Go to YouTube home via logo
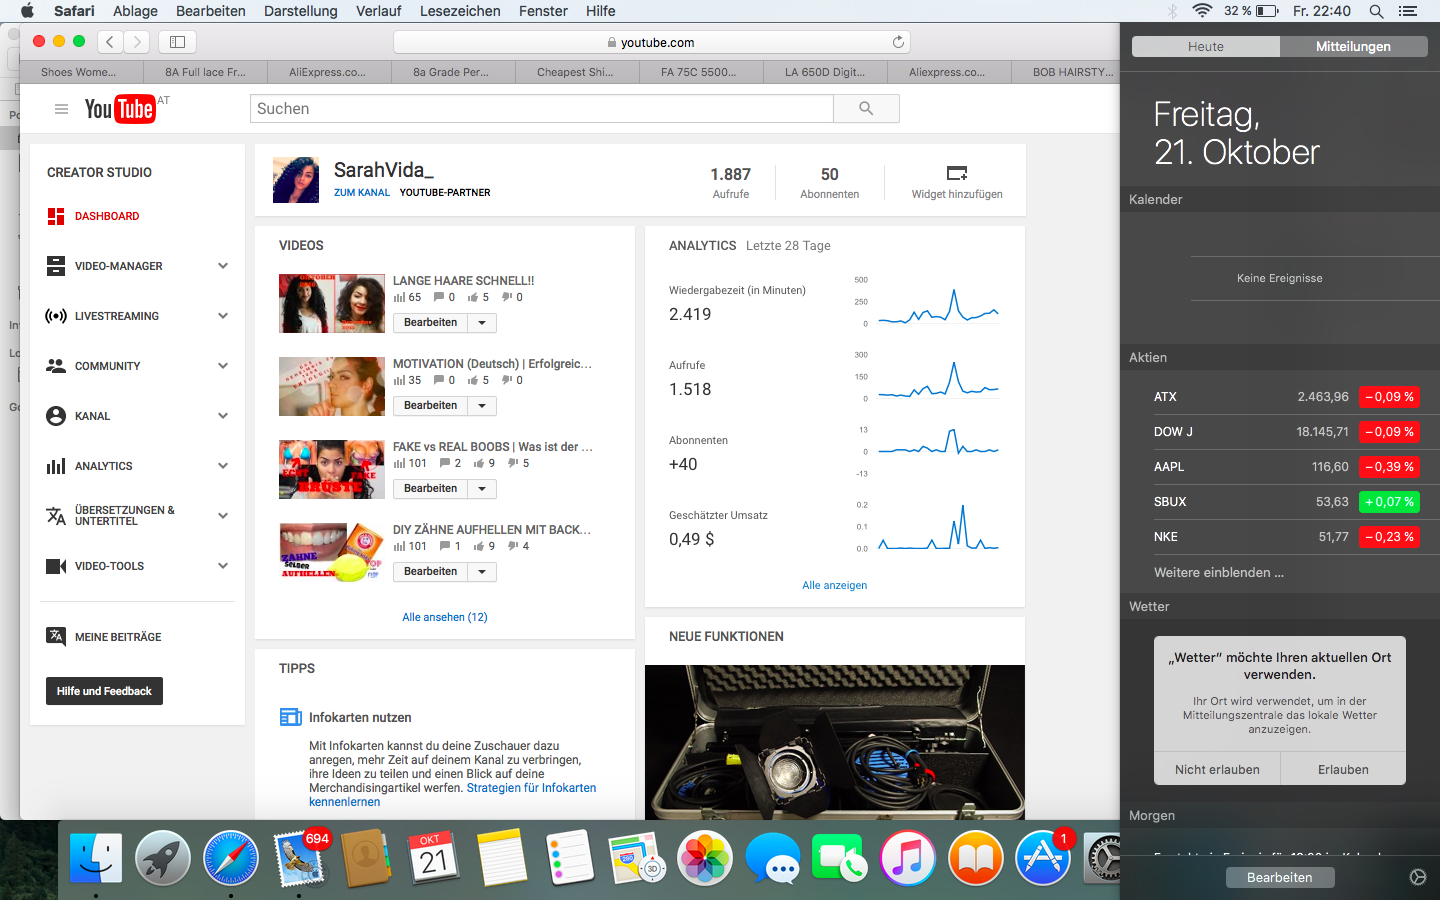1440x900 pixels. coord(120,109)
